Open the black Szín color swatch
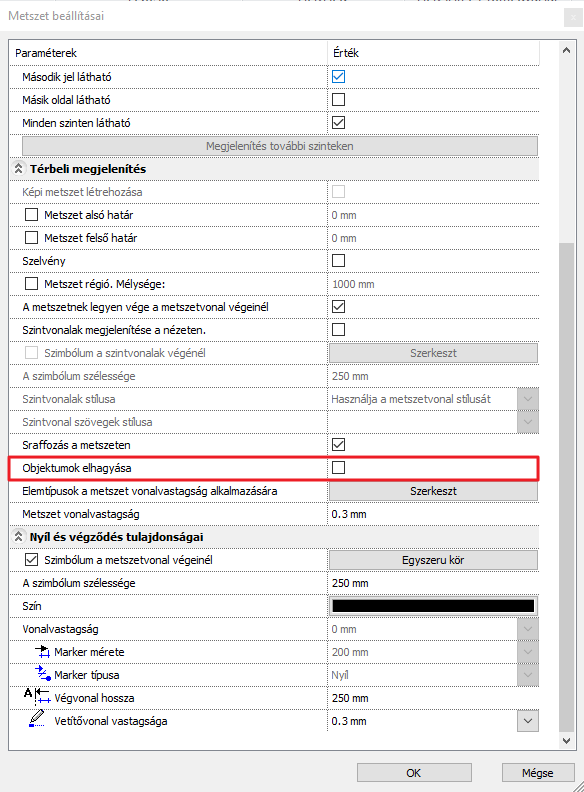This screenshot has height=792, width=584. coord(433,606)
